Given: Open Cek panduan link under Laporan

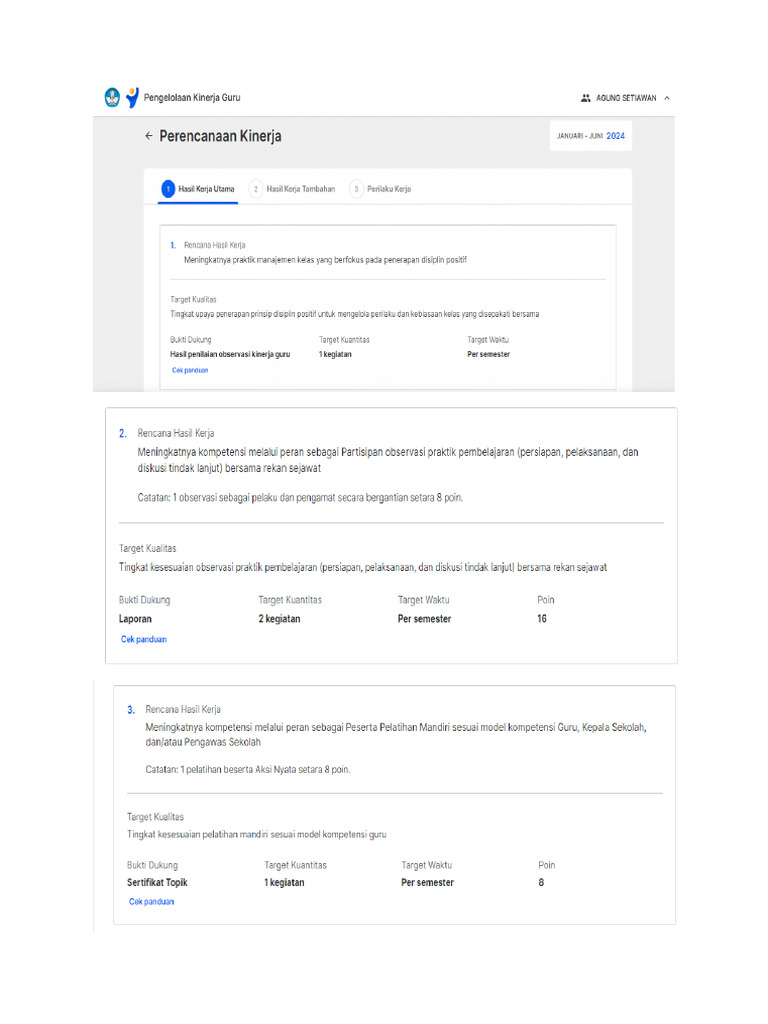Looking at the screenshot, I should (x=144, y=639).
